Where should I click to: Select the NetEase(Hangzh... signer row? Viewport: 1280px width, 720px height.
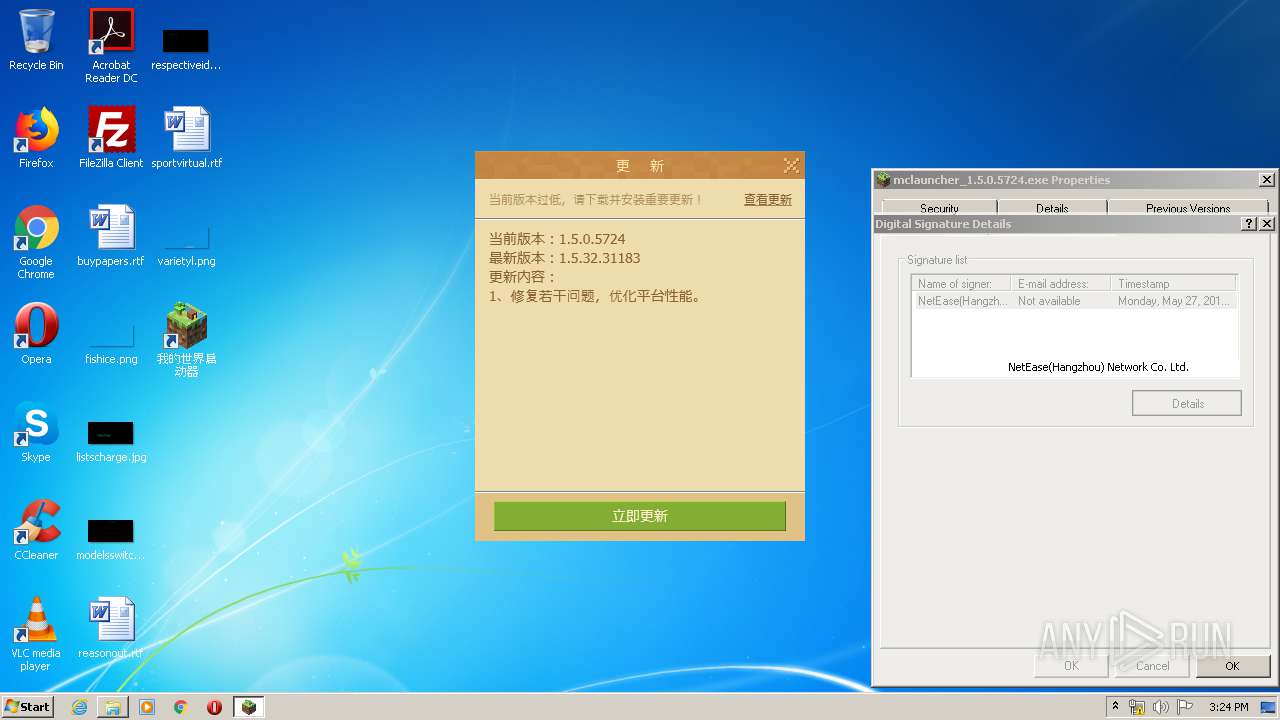(1075, 301)
